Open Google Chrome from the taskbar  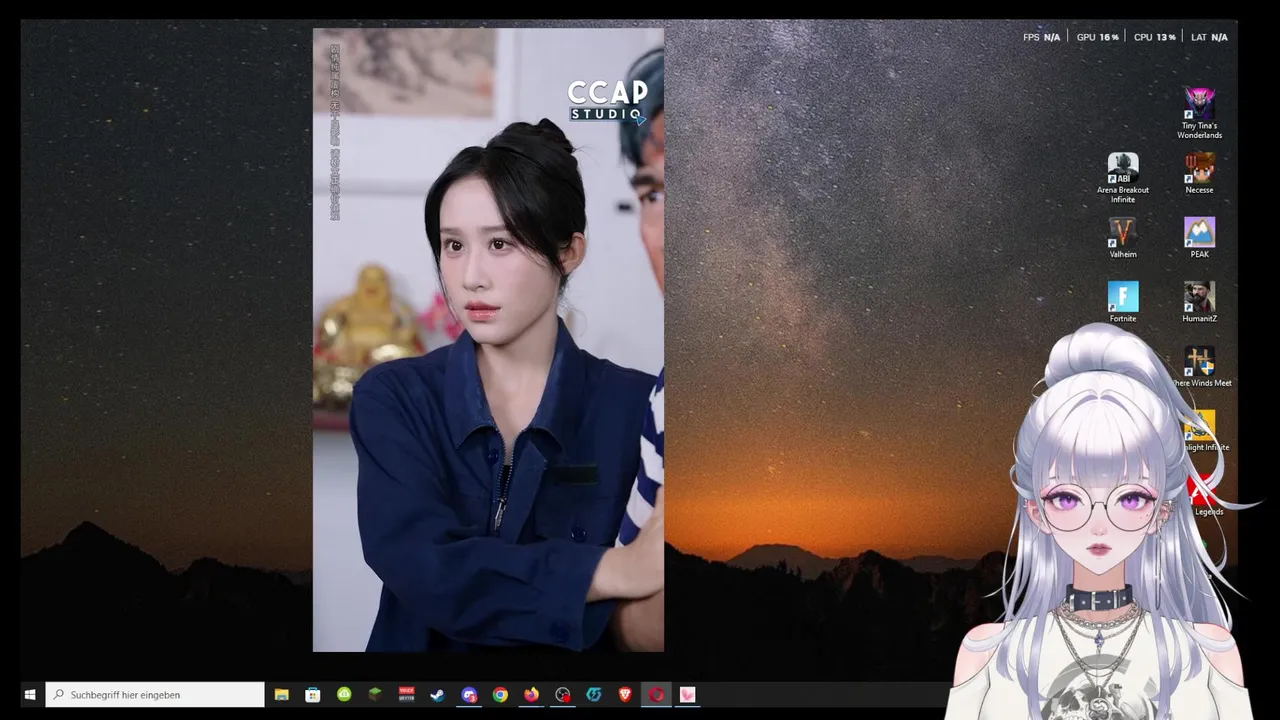tap(500, 694)
